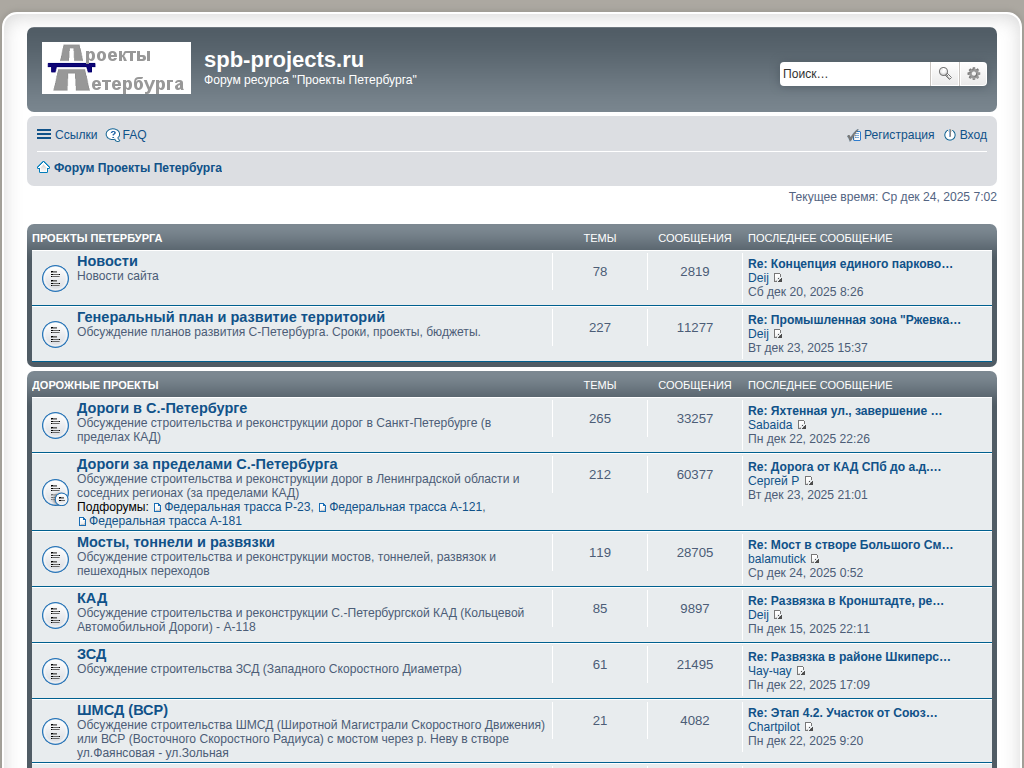
Task: Open ЗСД forum section
Action: click(91, 654)
